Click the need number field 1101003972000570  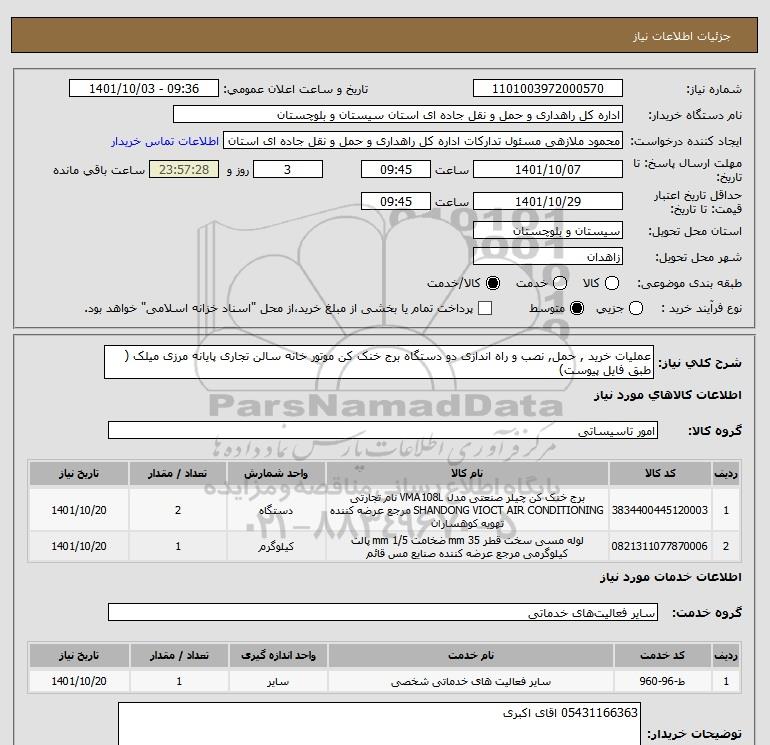[548, 88]
